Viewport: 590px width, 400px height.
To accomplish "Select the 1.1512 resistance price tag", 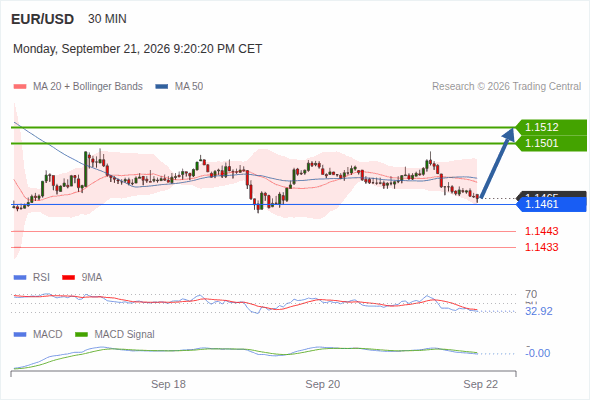I will [x=551, y=127].
